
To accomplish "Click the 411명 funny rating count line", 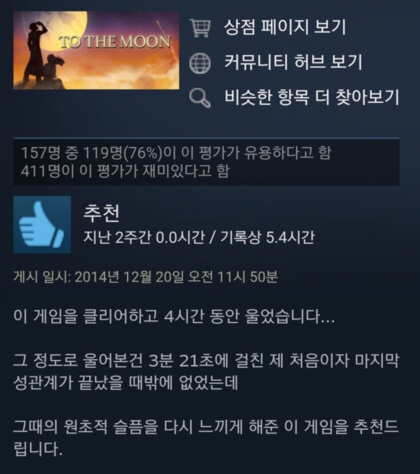I will pyautogui.click(x=125, y=171).
